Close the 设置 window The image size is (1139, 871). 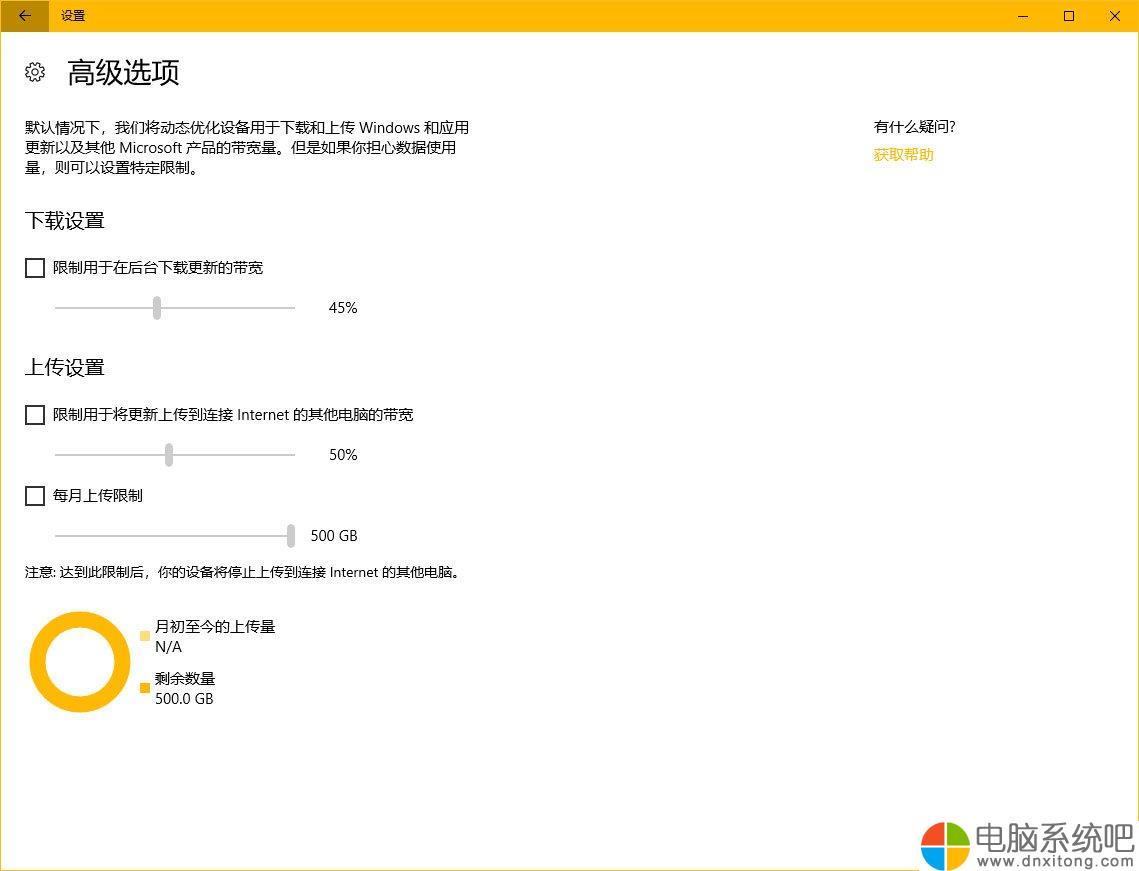[x=1115, y=16]
